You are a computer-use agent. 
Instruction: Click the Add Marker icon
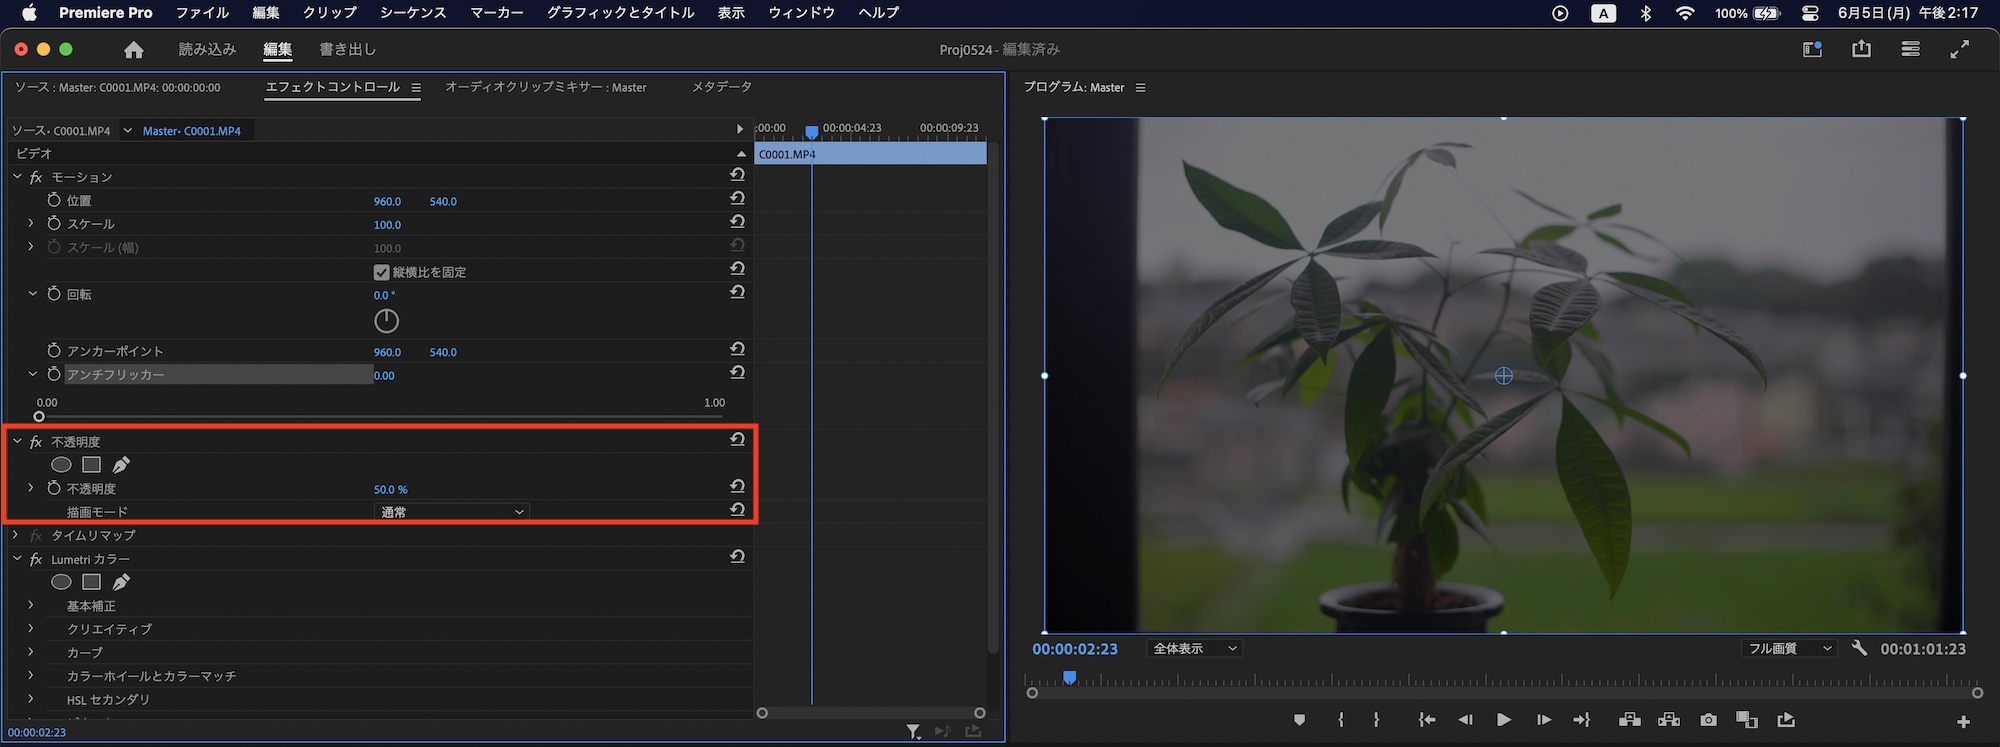[x=1299, y=720]
